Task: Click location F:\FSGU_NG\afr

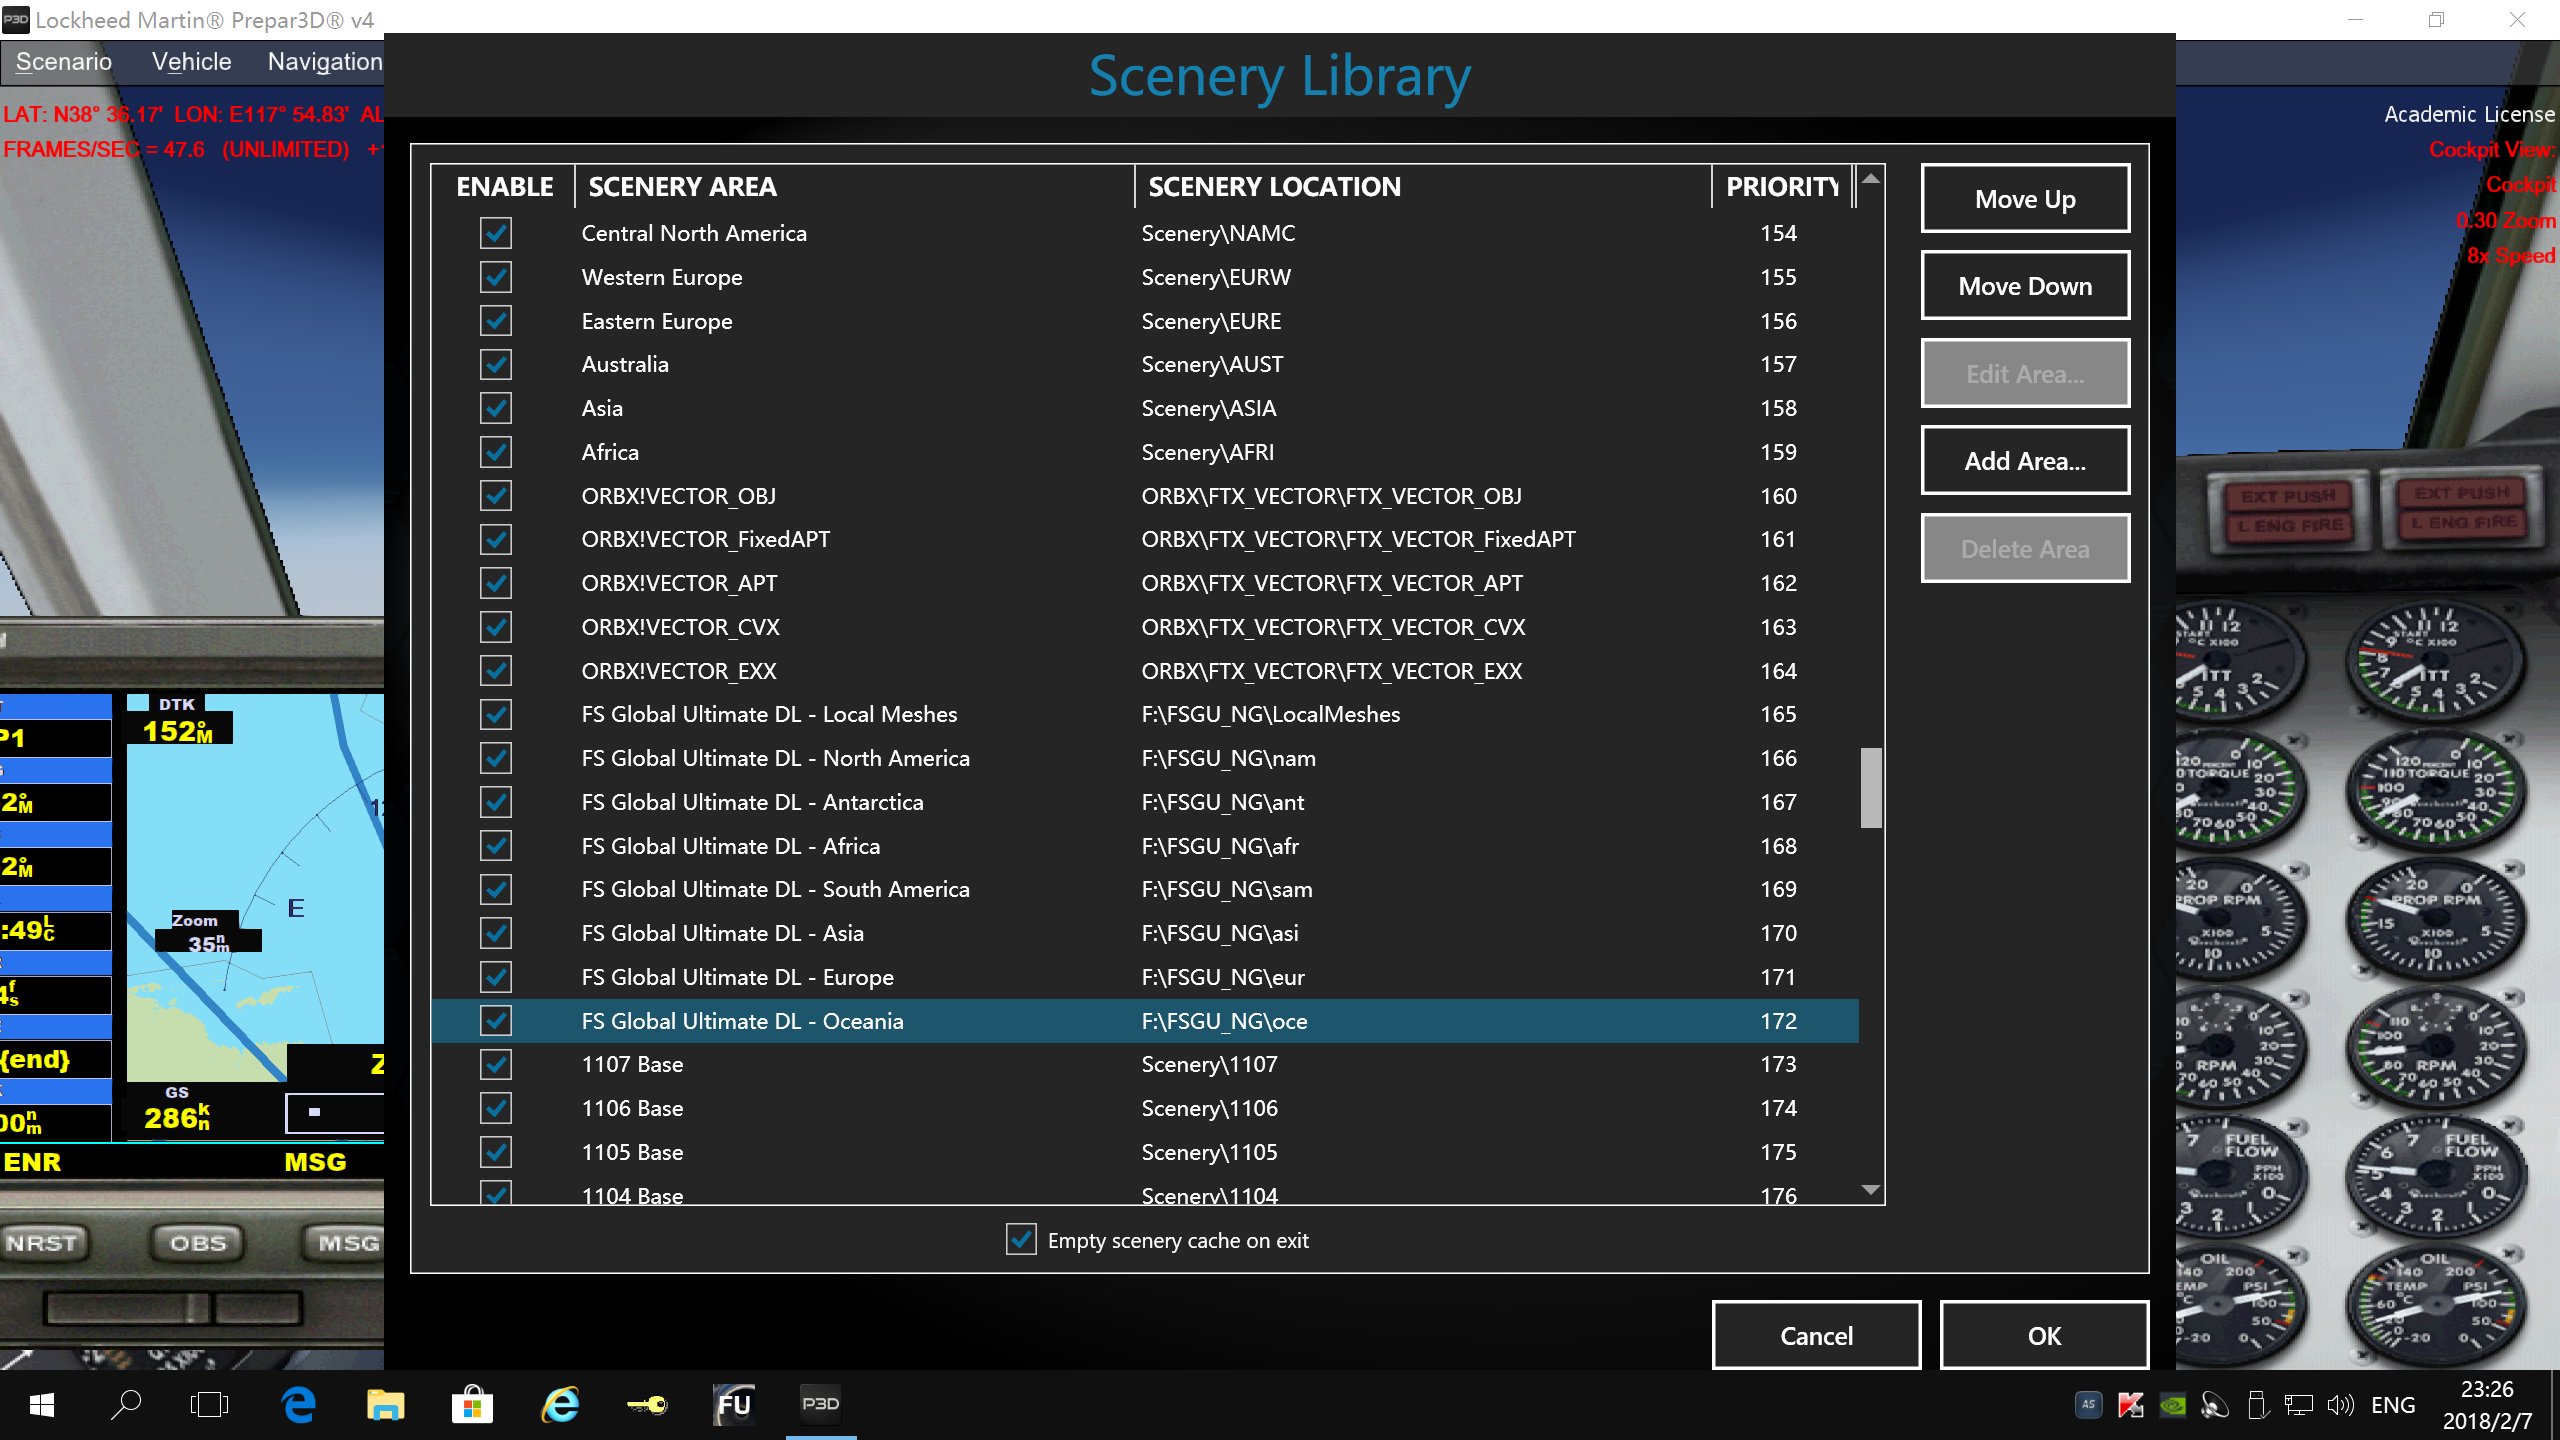Action: (1220, 846)
